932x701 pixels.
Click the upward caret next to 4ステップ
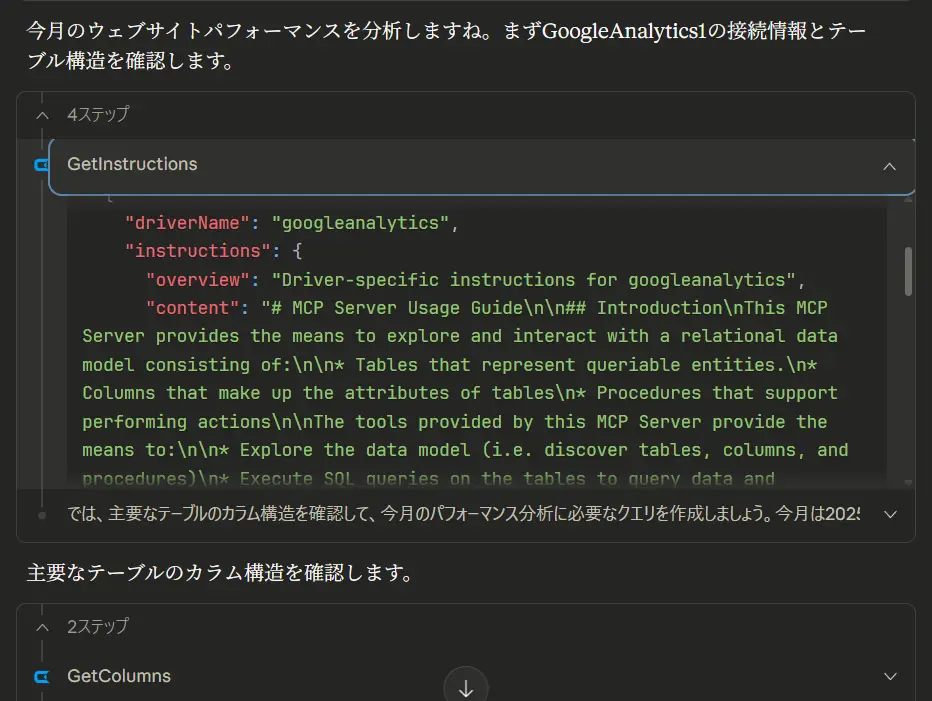[42, 115]
